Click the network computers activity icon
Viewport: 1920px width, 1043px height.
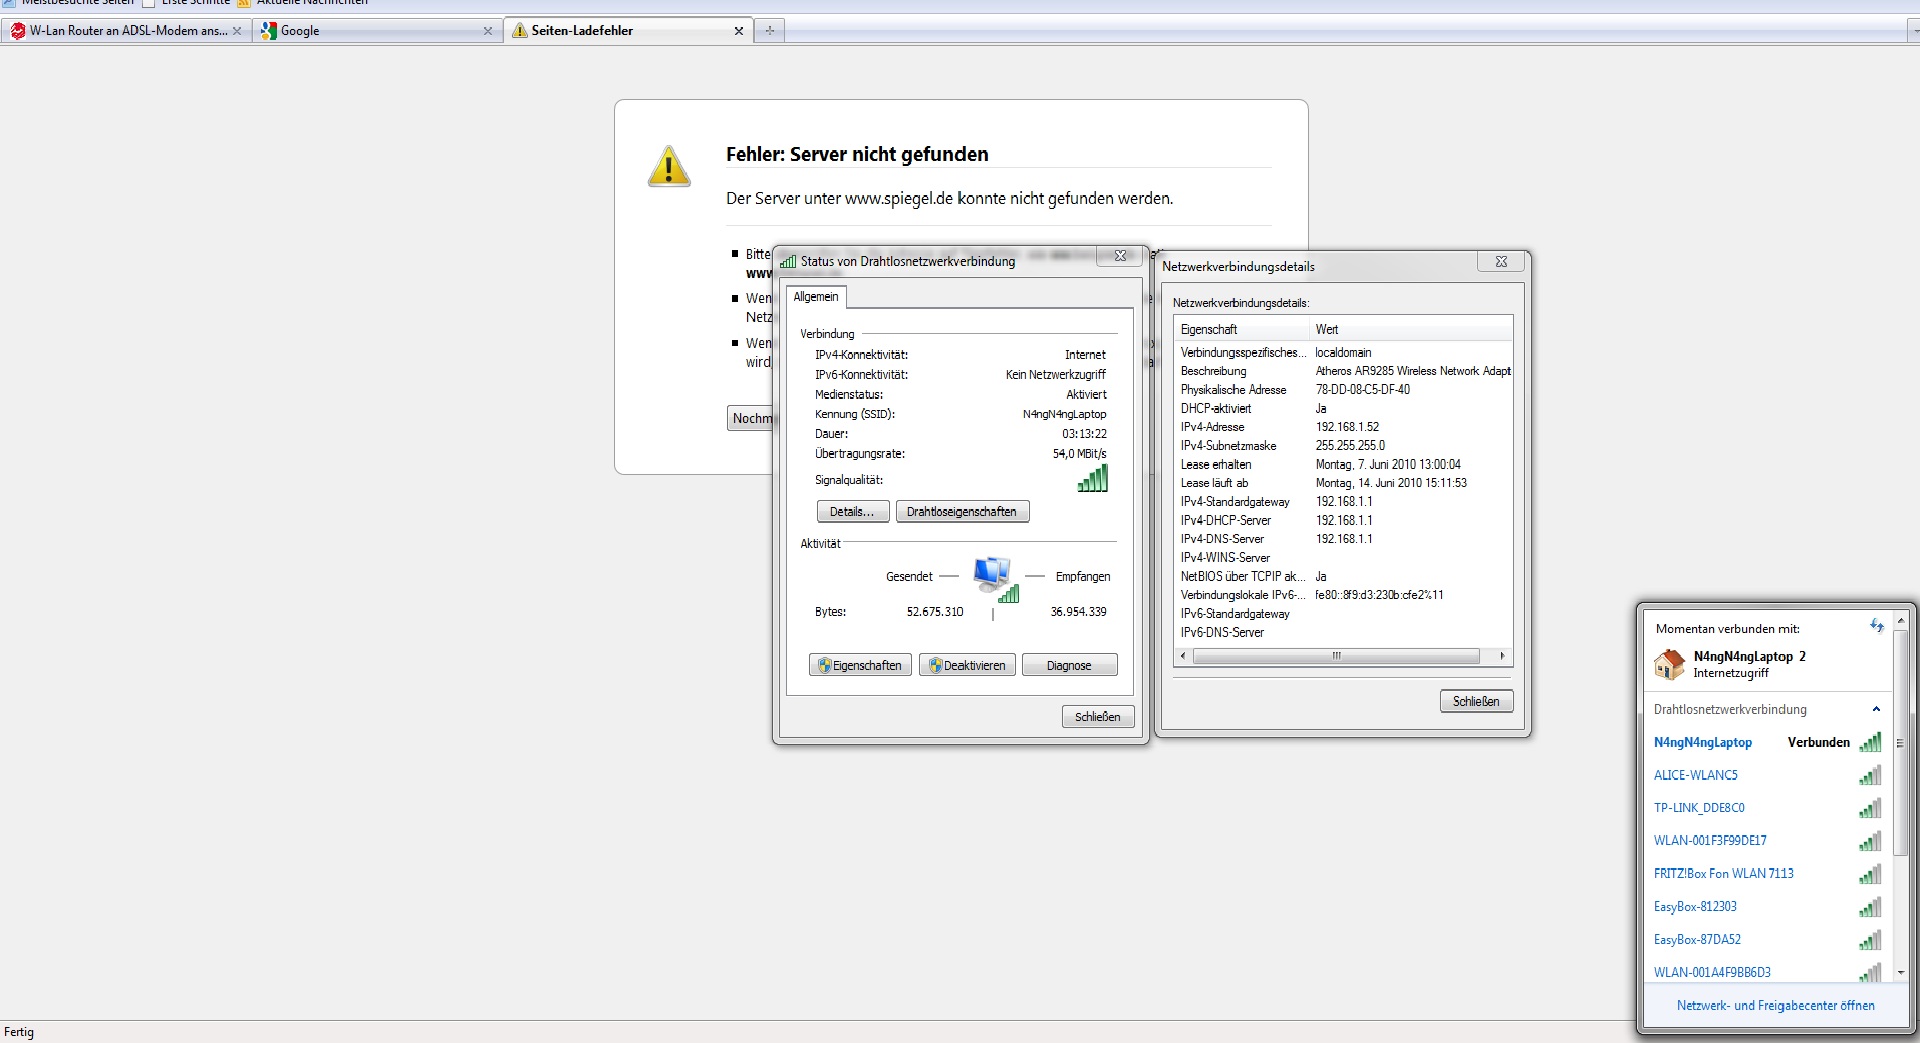coord(994,579)
